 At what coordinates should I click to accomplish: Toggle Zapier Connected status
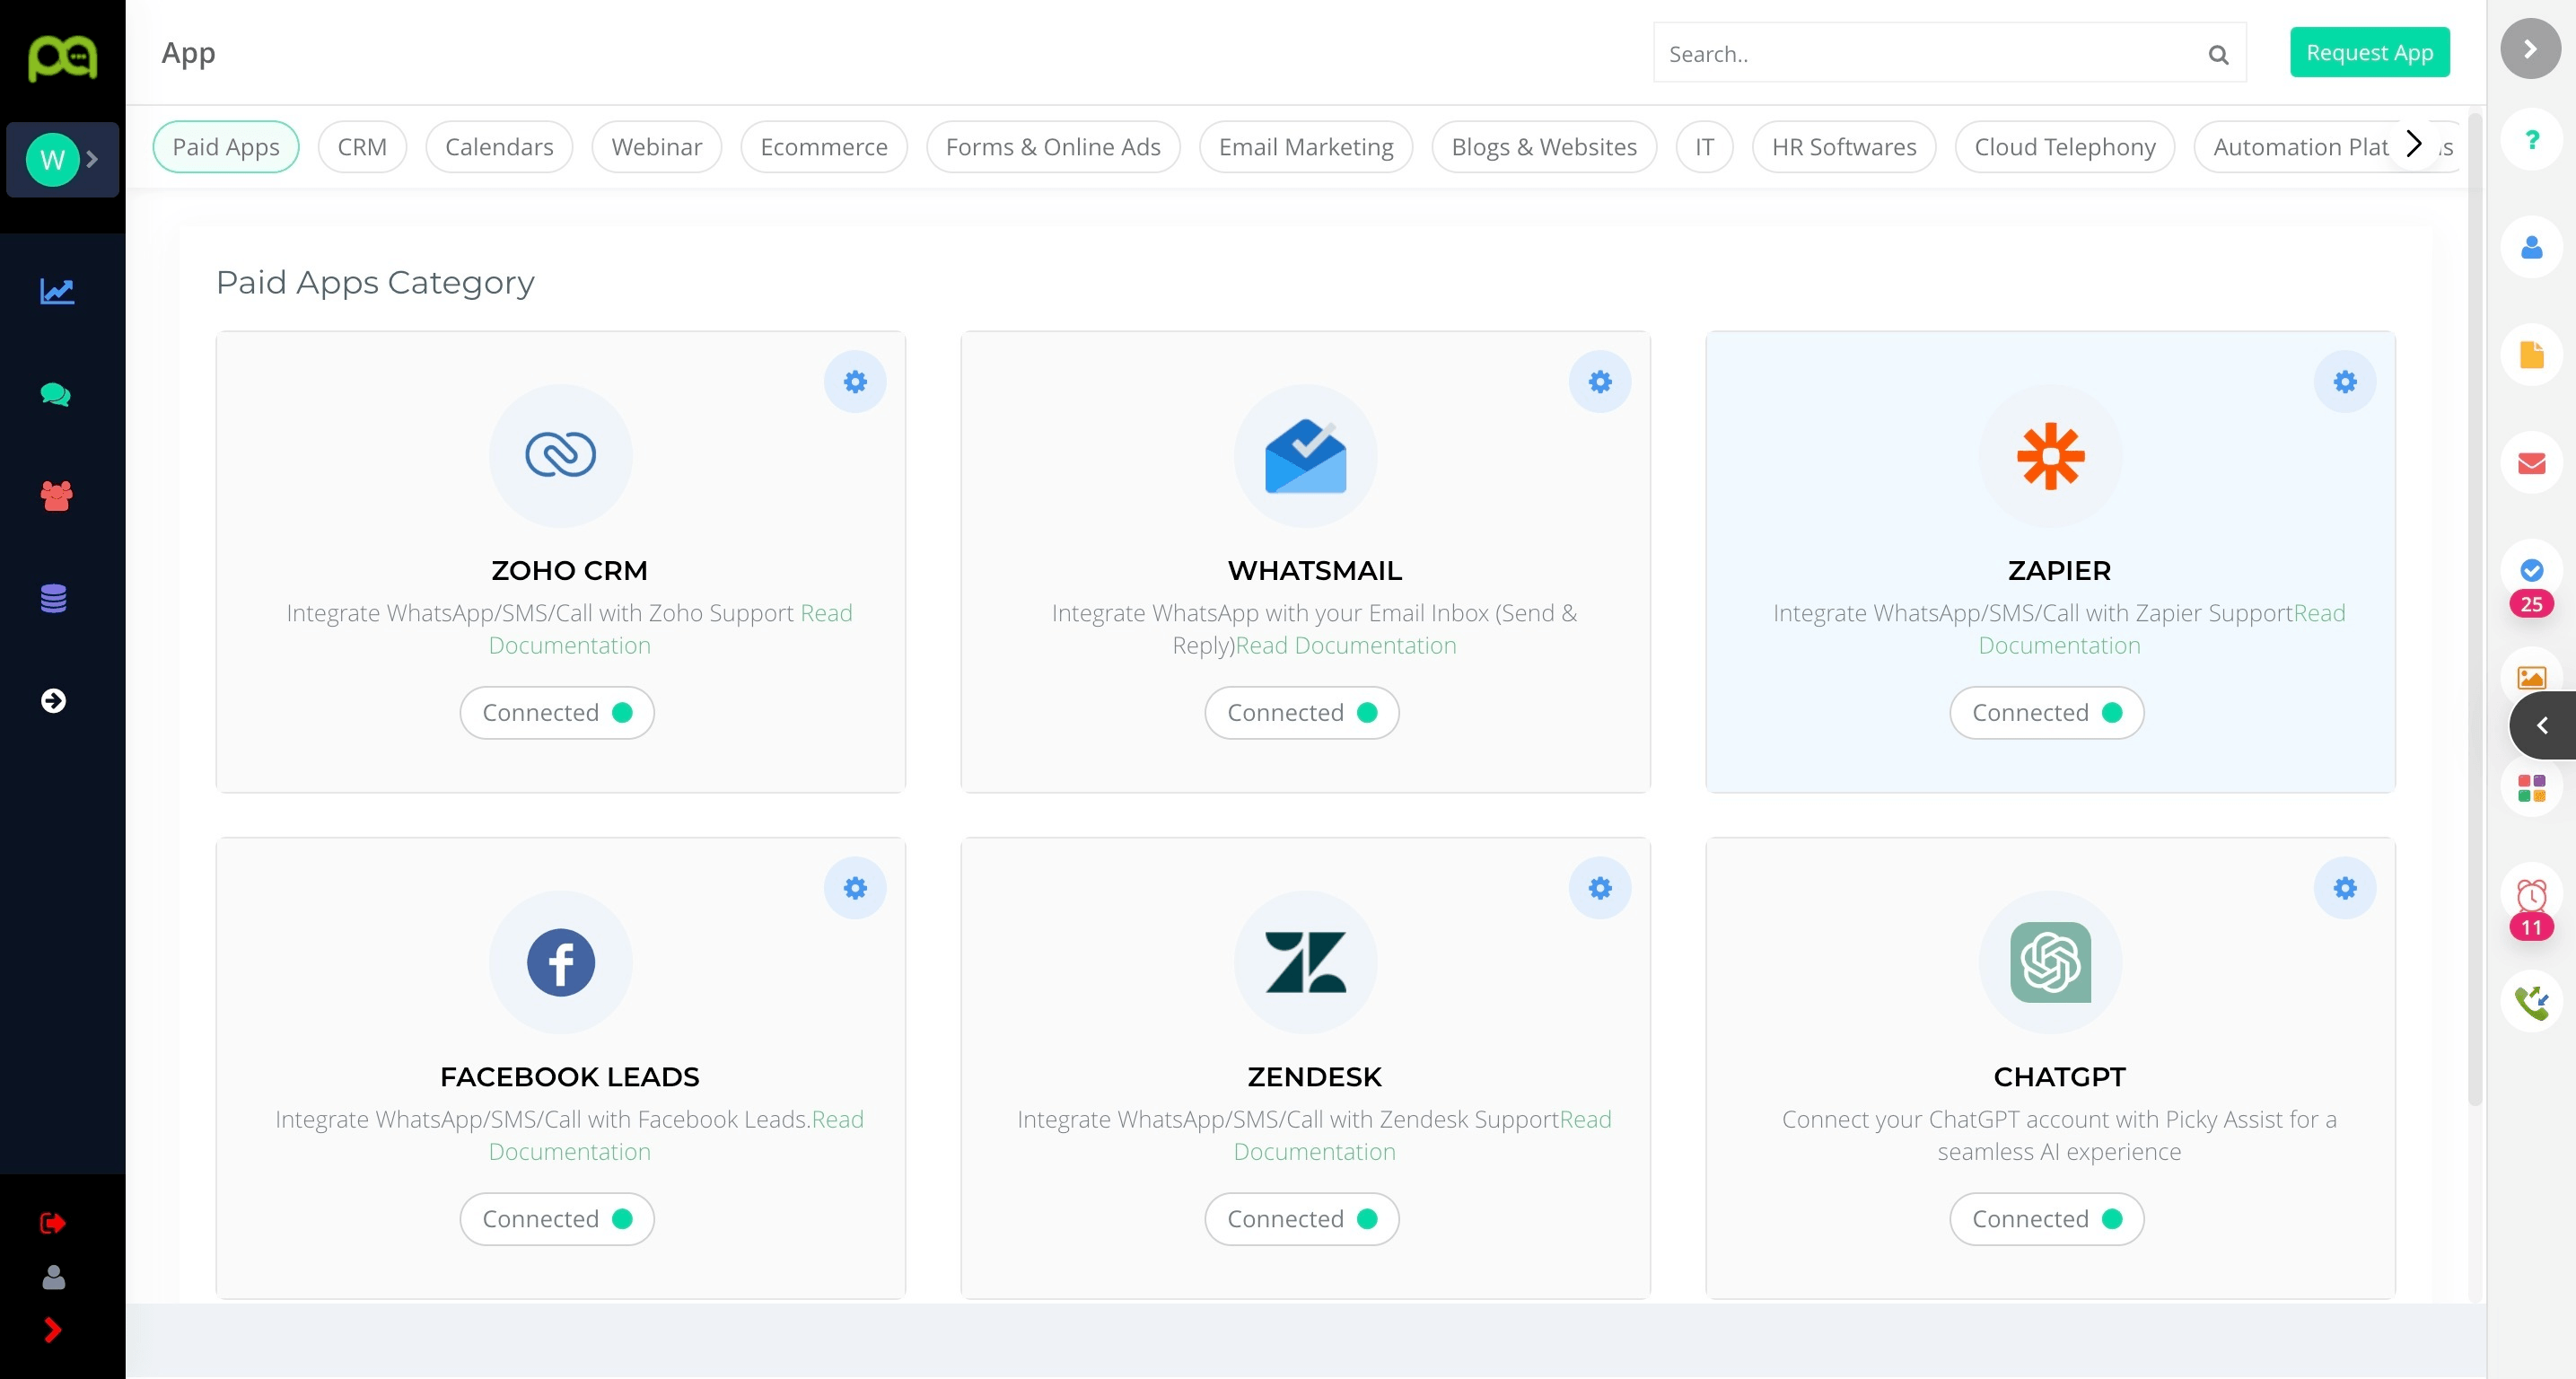pos(2047,712)
